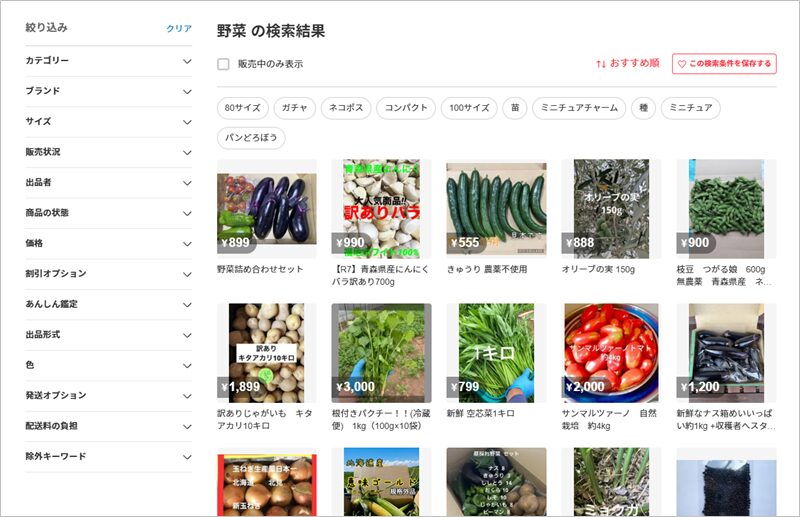Screen dimensions: 800x517
Task: Select the ガチャ keyword chip
Action: pyautogui.click(x=294, y=108)
